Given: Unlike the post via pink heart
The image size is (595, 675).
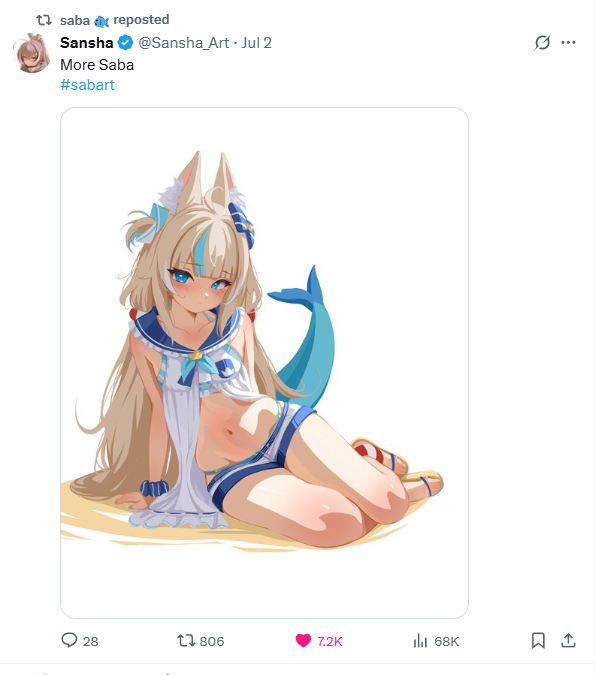Looking at the screenshot, I should (303, 641).
